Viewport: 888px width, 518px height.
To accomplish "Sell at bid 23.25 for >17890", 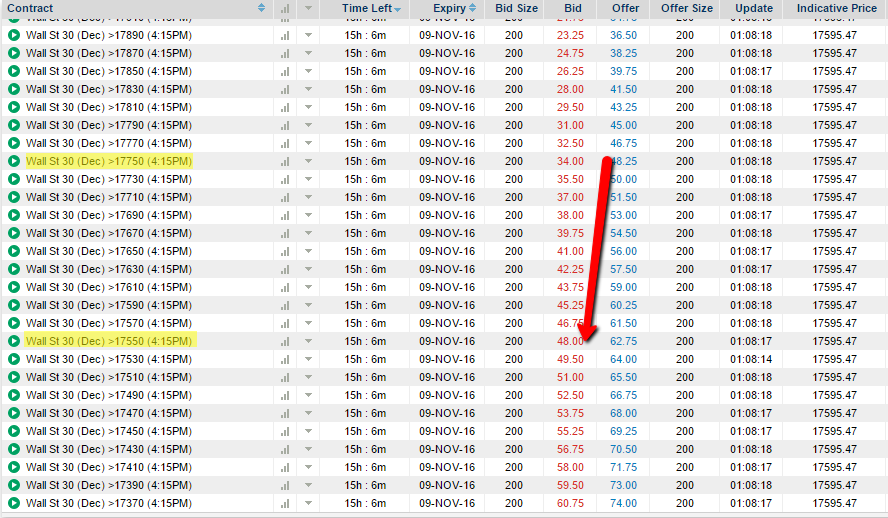I will tap(570, 35).
